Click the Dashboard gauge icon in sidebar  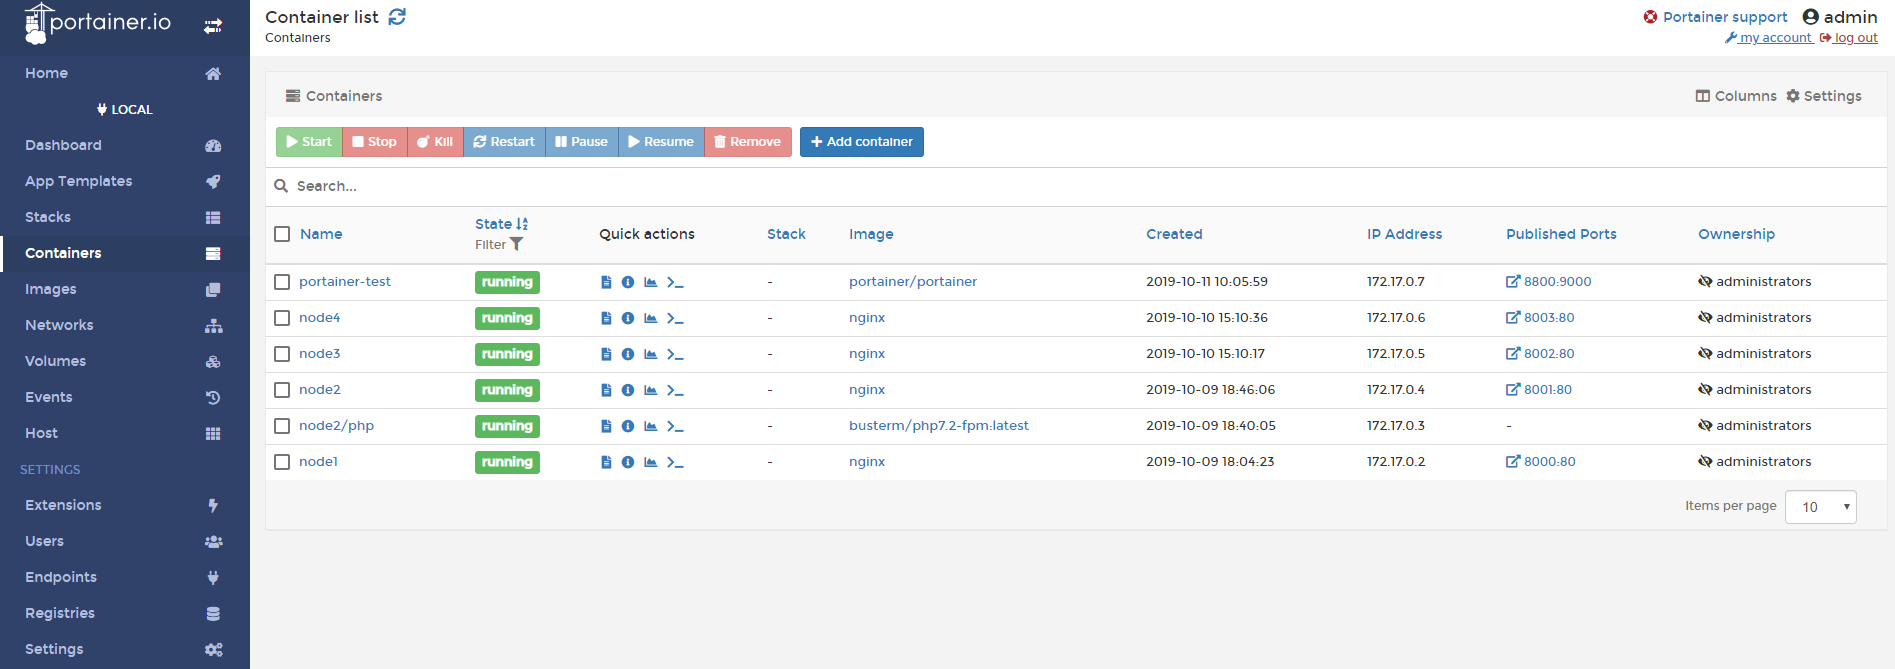click(x=213, y=145)
